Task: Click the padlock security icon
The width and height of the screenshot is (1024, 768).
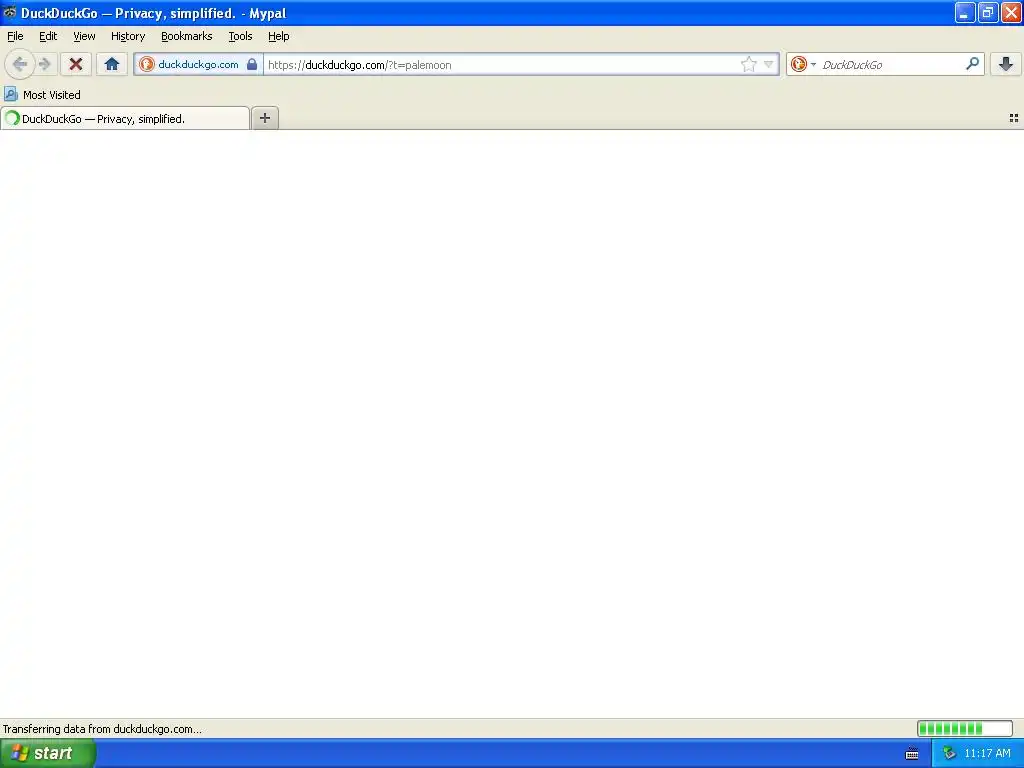Action: [251, 64]
